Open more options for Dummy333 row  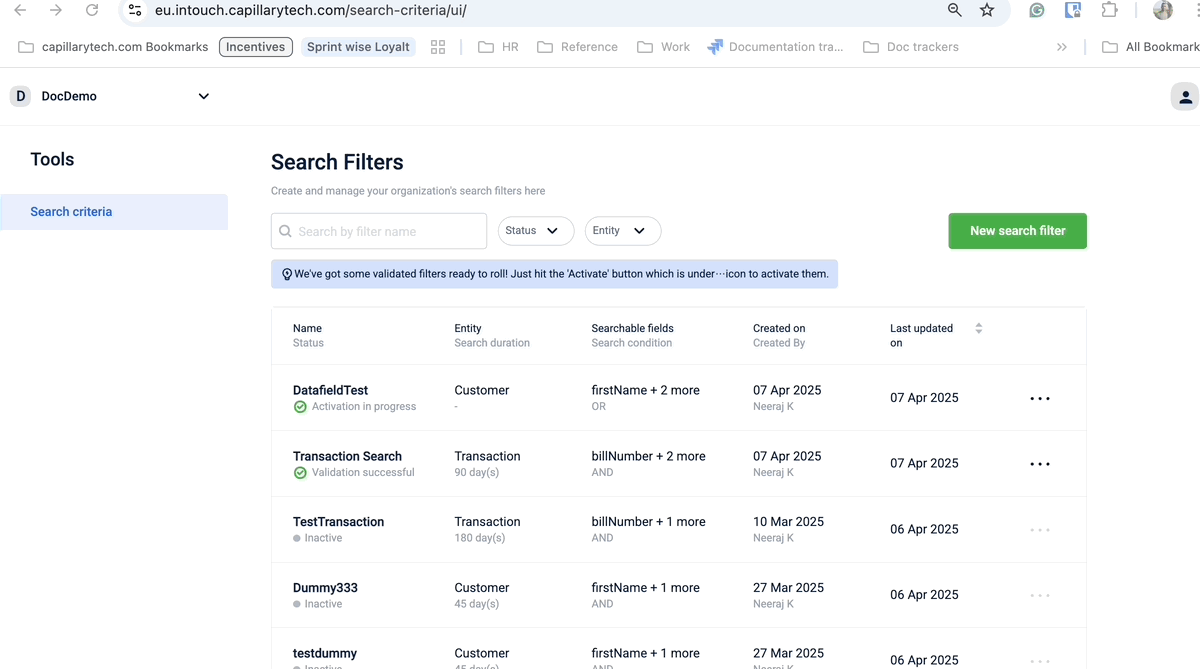click(1040, 595)
